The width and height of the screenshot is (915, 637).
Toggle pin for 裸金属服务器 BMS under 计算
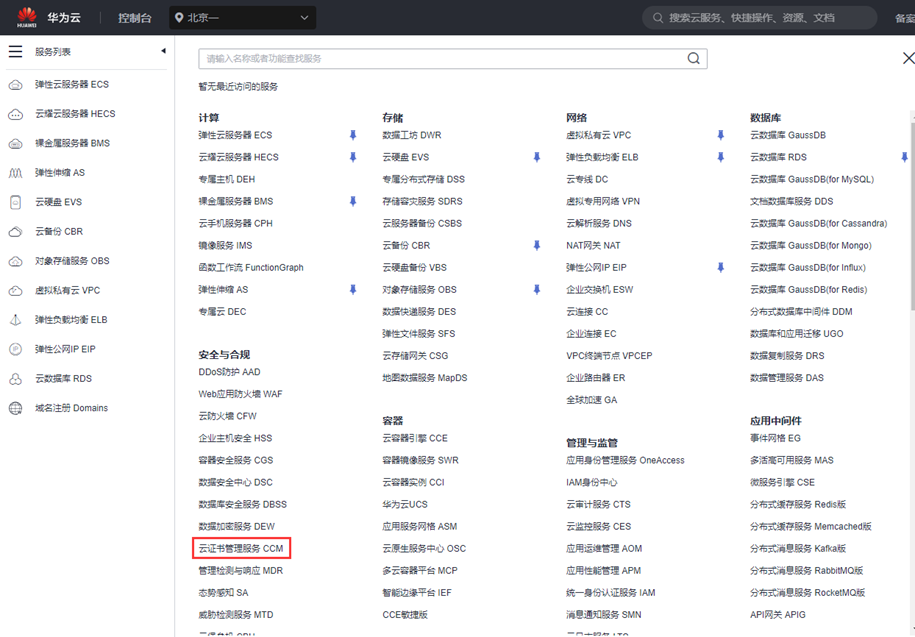(x=352, y=202)
